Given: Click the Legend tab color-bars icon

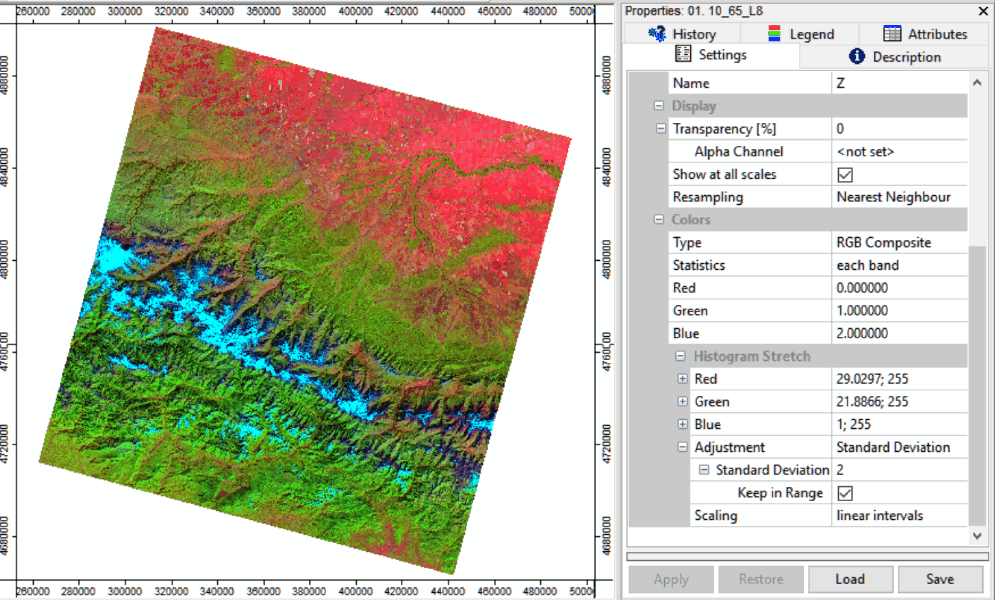Looking at the screenshot, I should click(775, 34).
